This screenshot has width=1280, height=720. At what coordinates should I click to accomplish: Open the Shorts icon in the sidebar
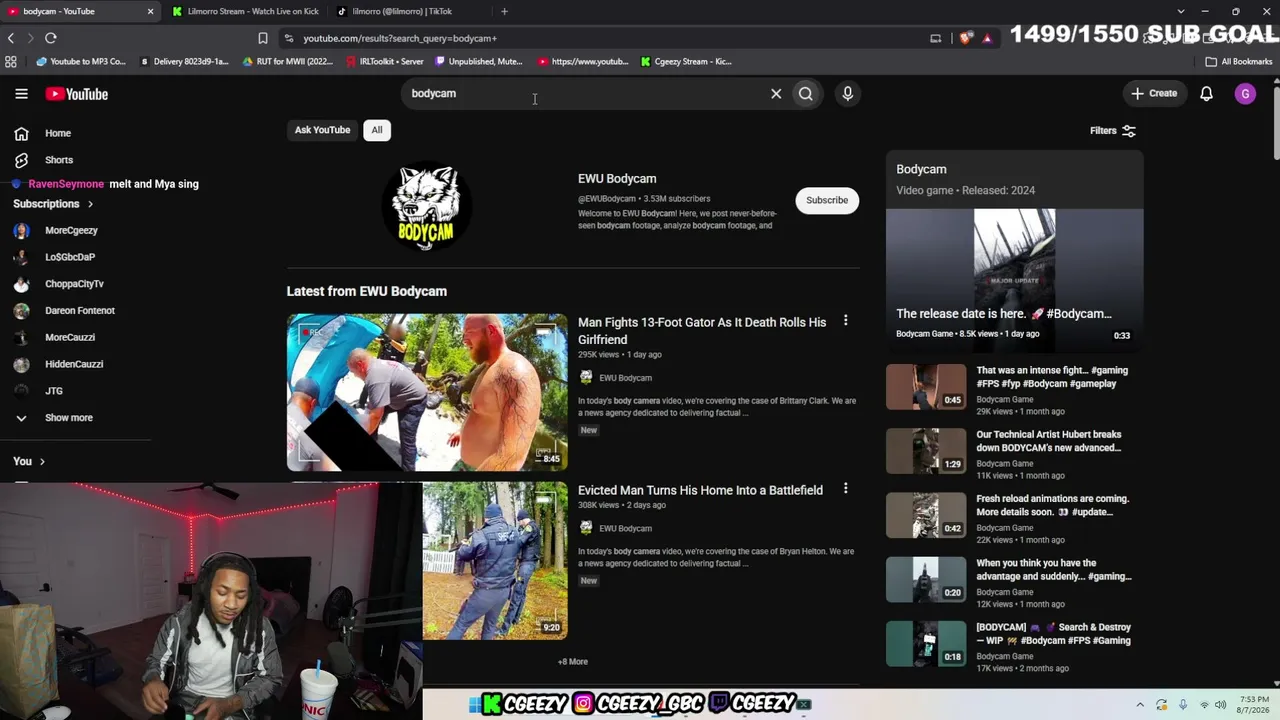click(21, 160)
